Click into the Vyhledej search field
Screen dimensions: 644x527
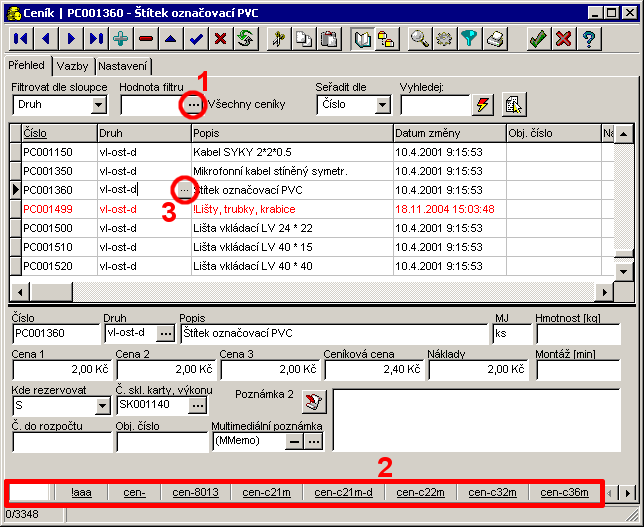(434, 105)
